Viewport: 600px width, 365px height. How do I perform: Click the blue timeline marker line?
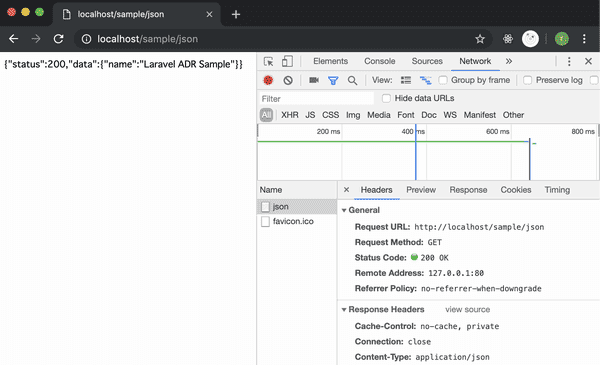click(416, 152)
